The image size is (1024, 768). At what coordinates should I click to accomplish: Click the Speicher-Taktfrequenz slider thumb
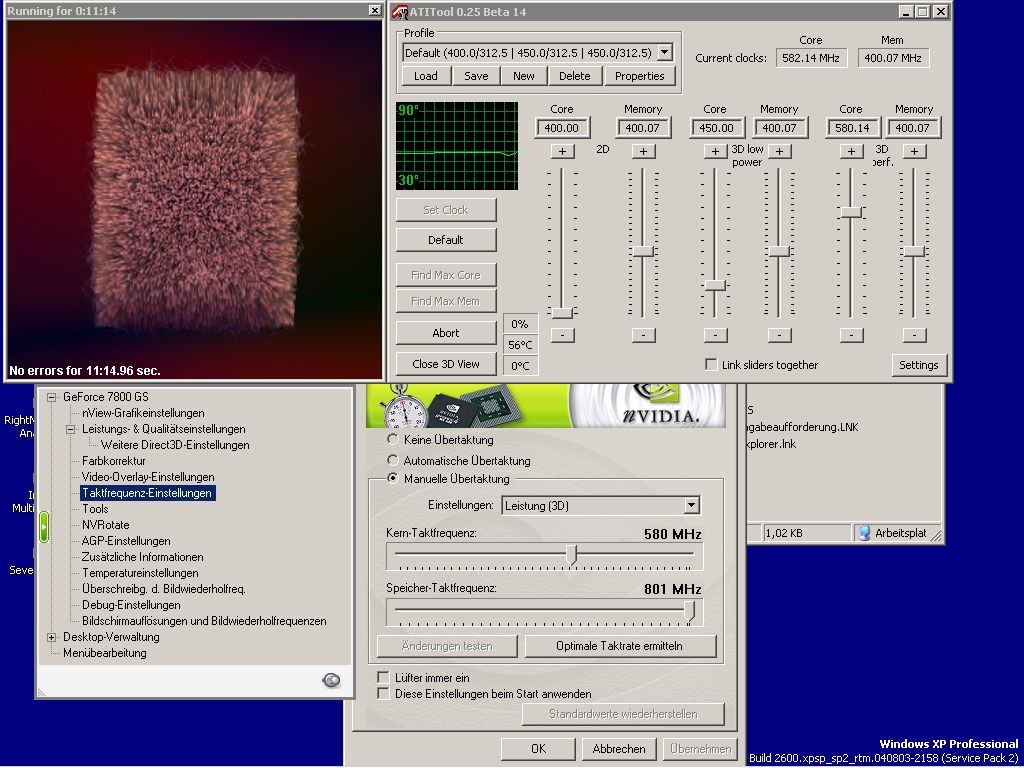click(x=689, y=610)
